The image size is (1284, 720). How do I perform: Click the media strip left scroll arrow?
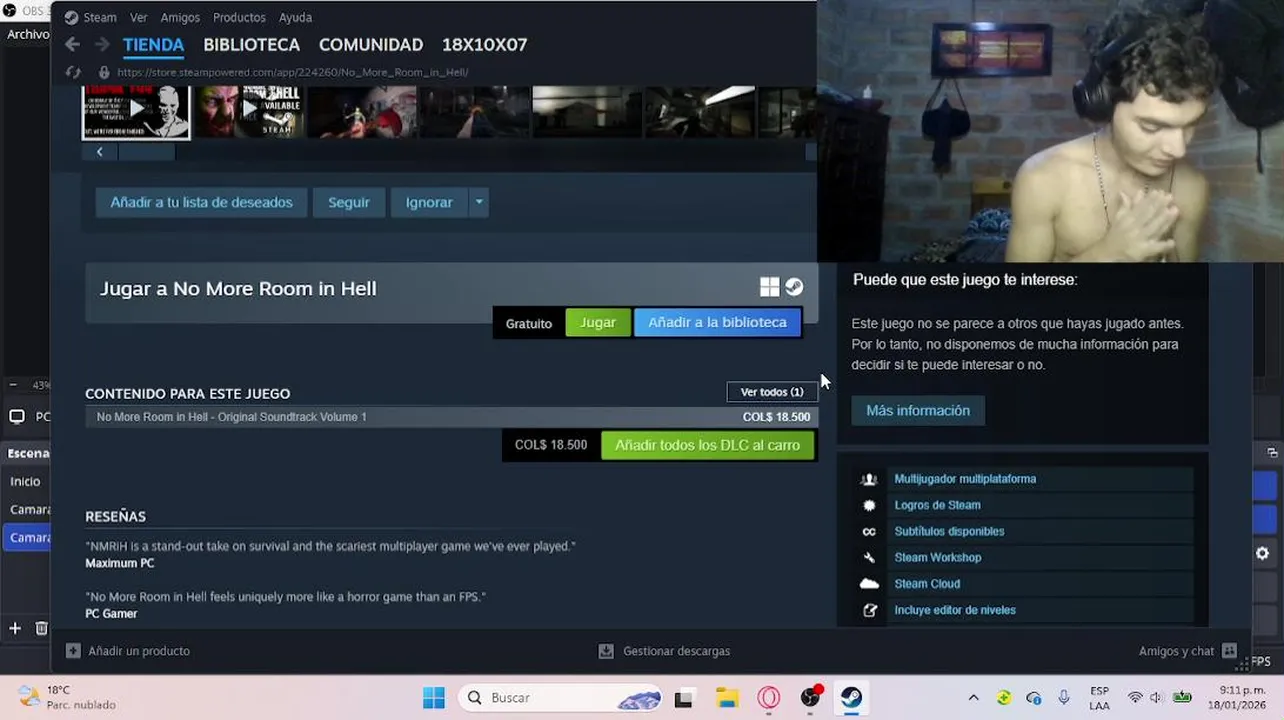click(99, 152)
